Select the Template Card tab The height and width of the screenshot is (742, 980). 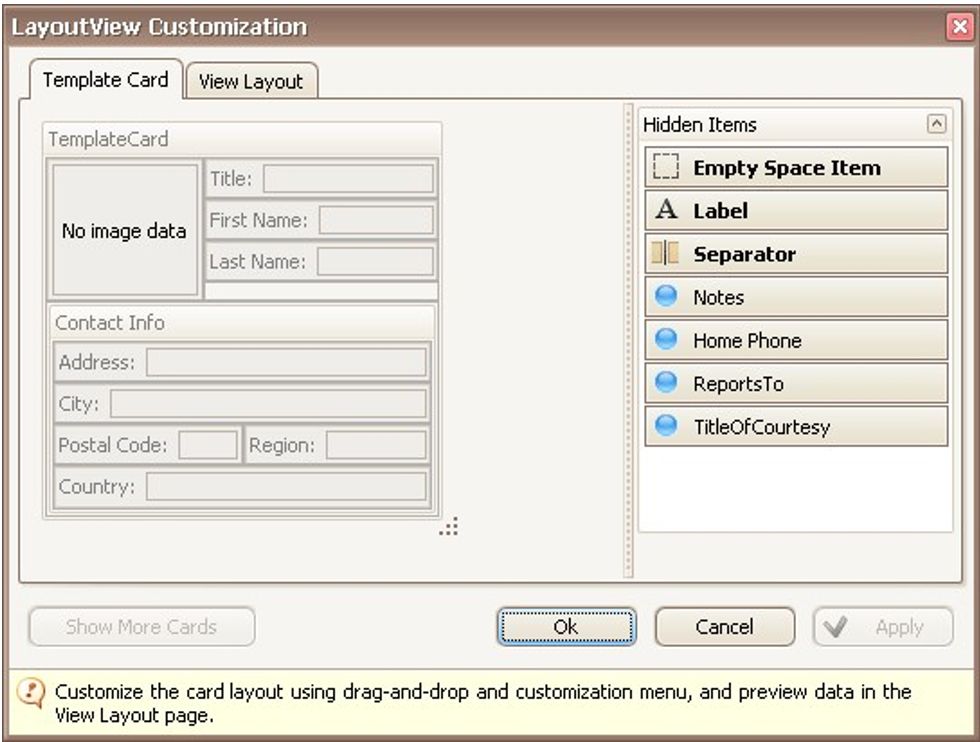pos(105,82)
